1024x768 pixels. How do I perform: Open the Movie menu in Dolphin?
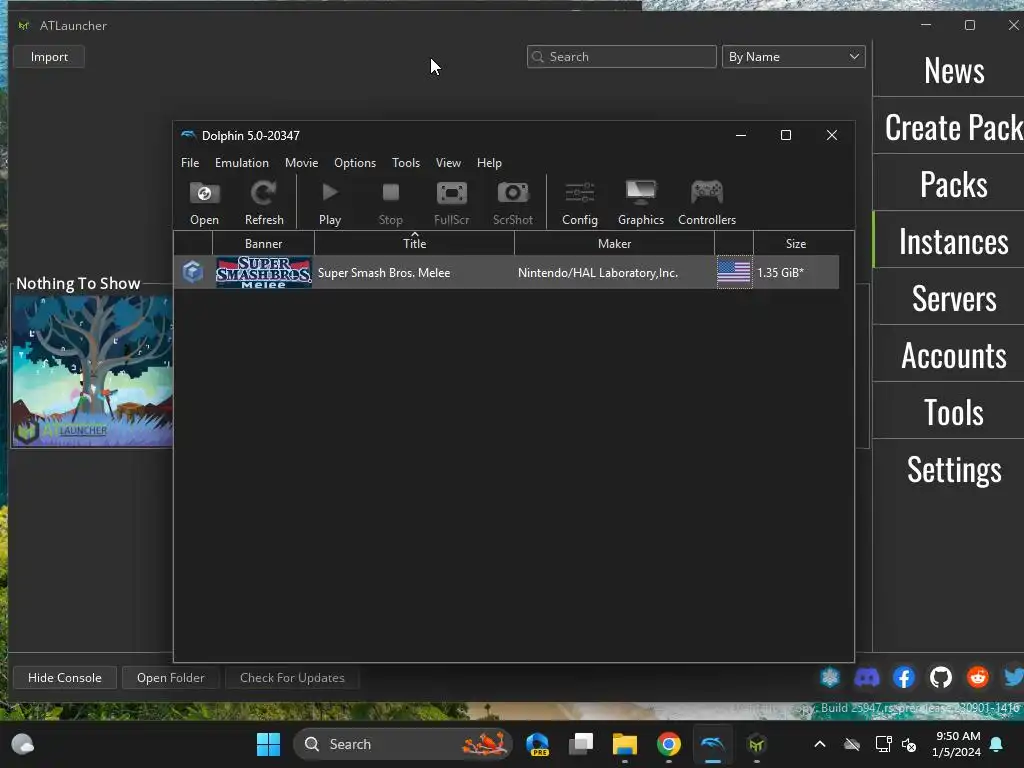(301, 163)
